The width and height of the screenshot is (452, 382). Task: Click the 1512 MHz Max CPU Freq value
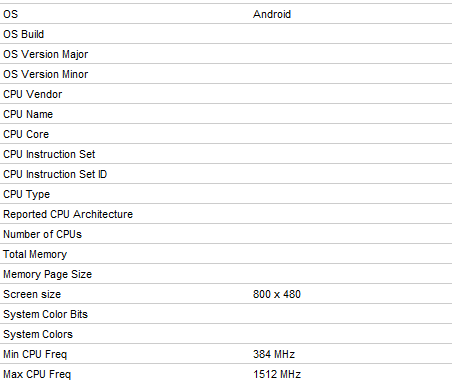[x=277, y=374]
